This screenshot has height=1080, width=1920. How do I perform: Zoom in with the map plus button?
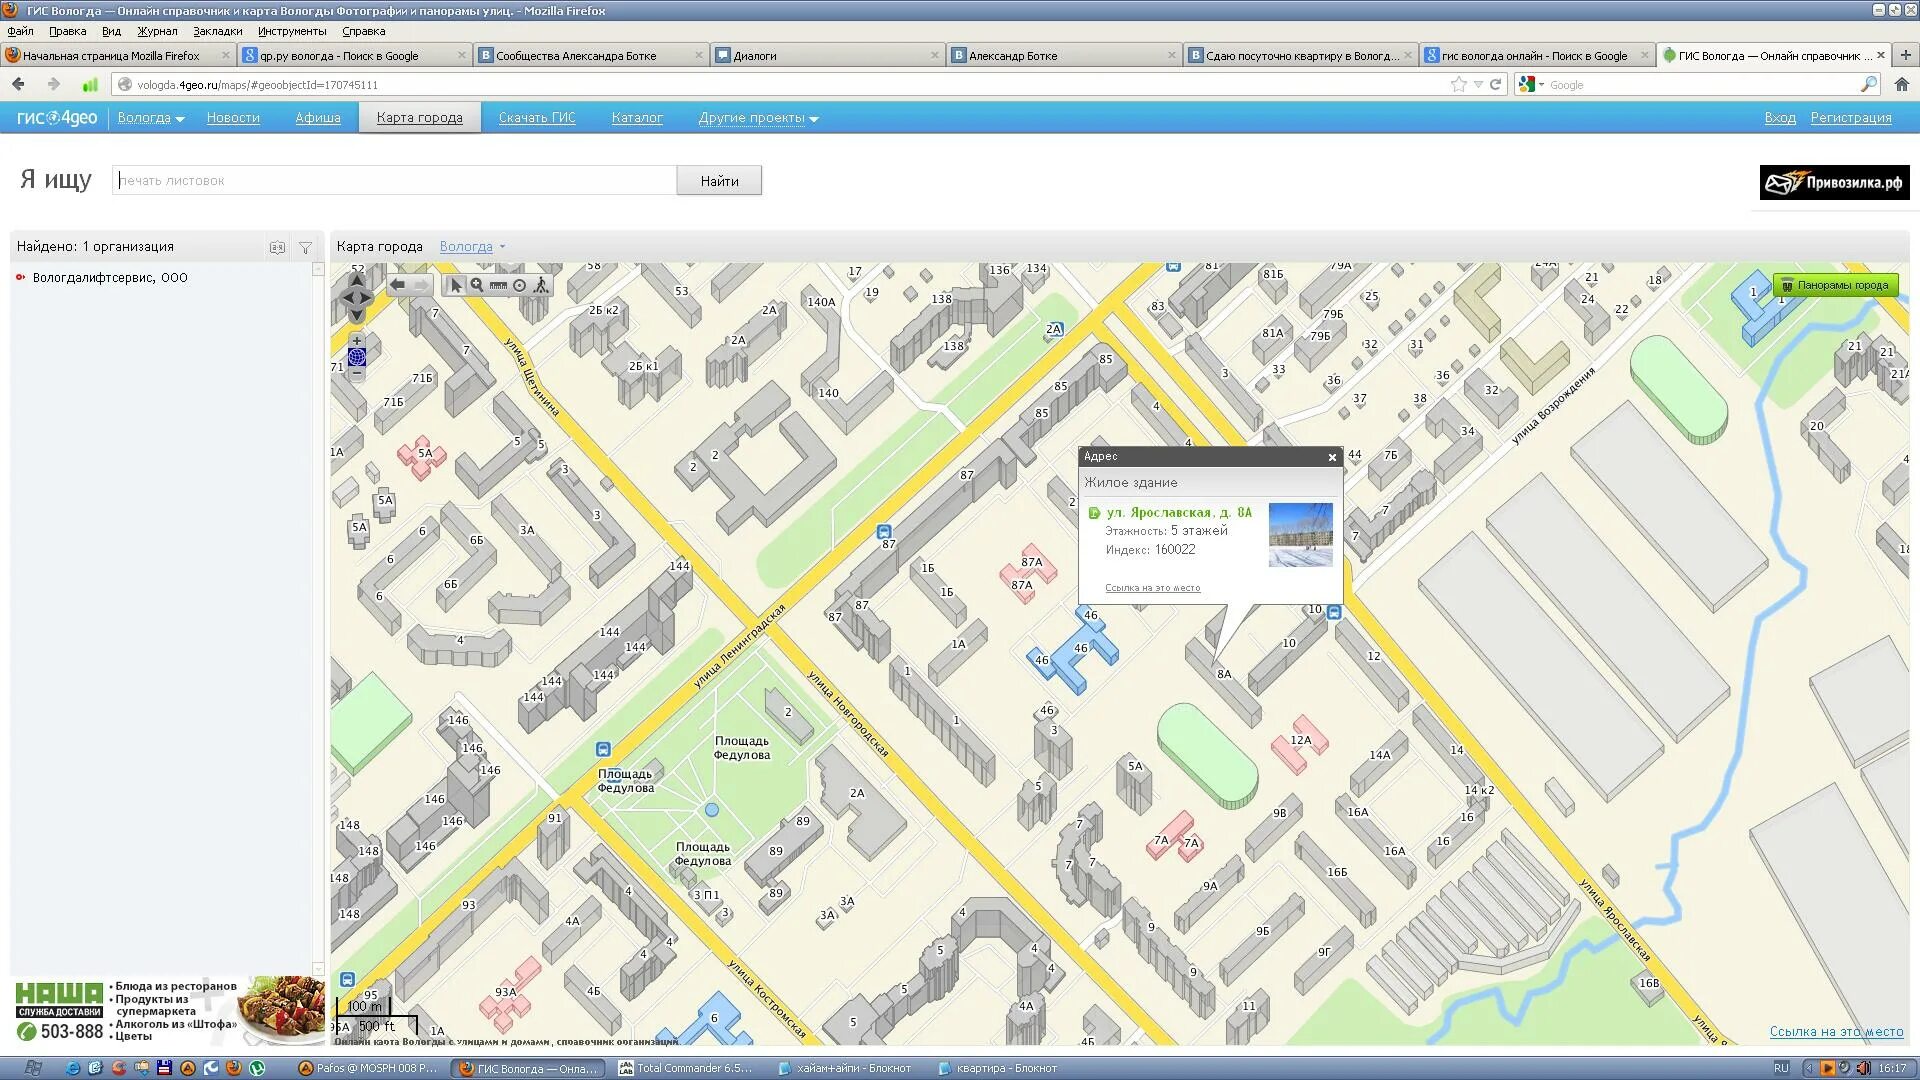(x=357, y=340)
